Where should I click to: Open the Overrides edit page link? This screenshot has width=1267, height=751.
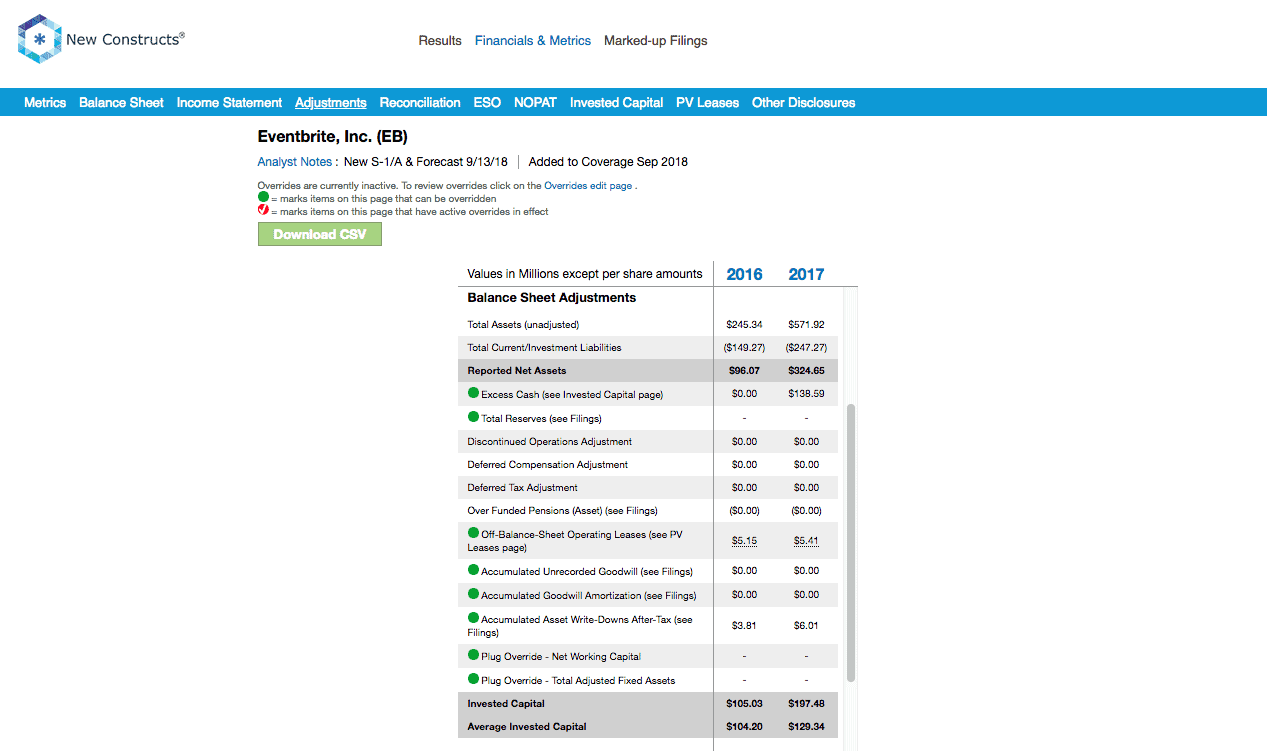coord(588,186)
